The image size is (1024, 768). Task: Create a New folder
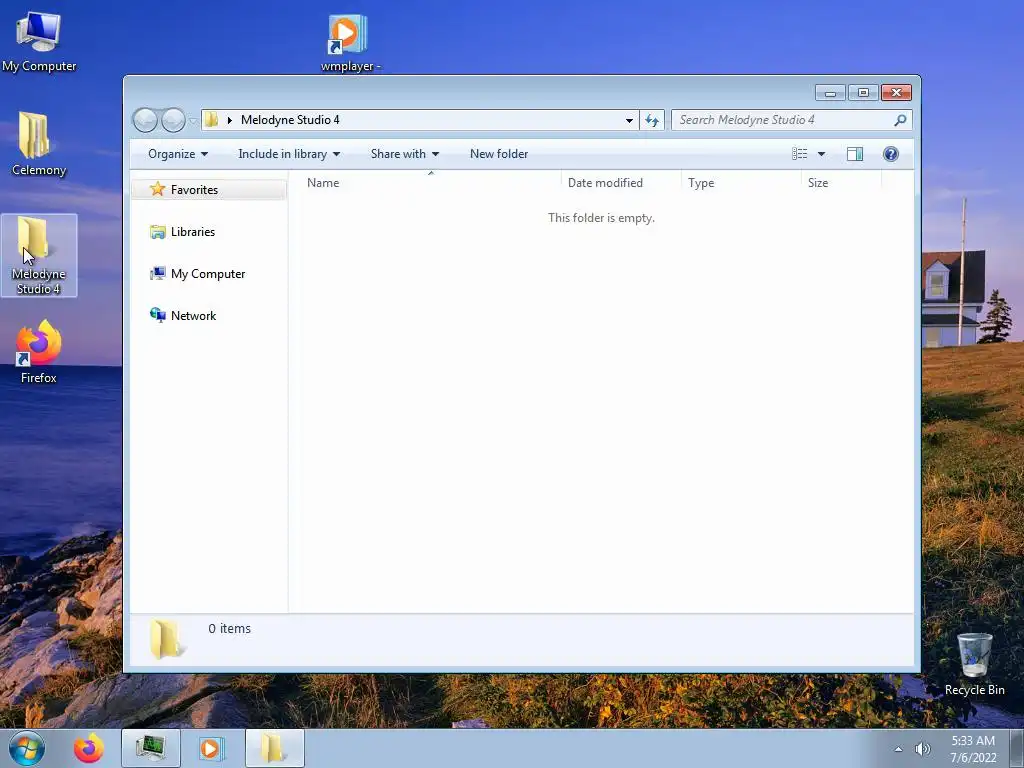pyautogui.click(x=499, y=154)
